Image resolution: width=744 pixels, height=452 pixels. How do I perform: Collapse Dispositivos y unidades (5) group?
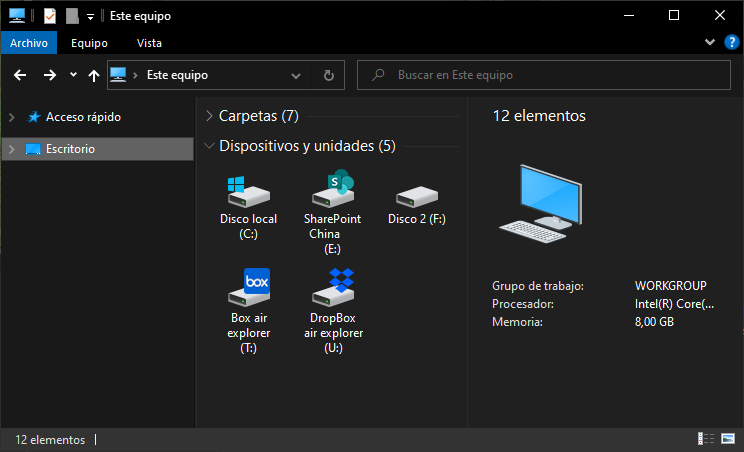click(209, 146)
